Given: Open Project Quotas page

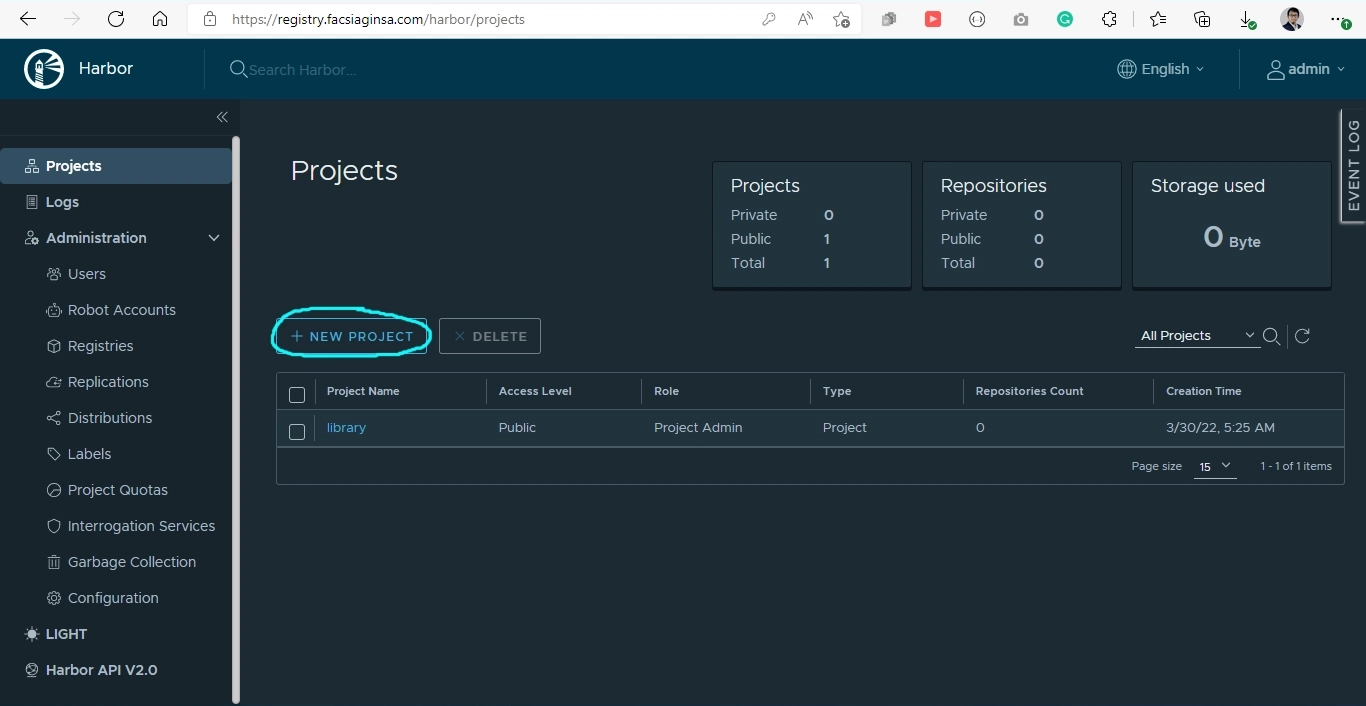Looking at the screenshot, I should click(117, 490).
